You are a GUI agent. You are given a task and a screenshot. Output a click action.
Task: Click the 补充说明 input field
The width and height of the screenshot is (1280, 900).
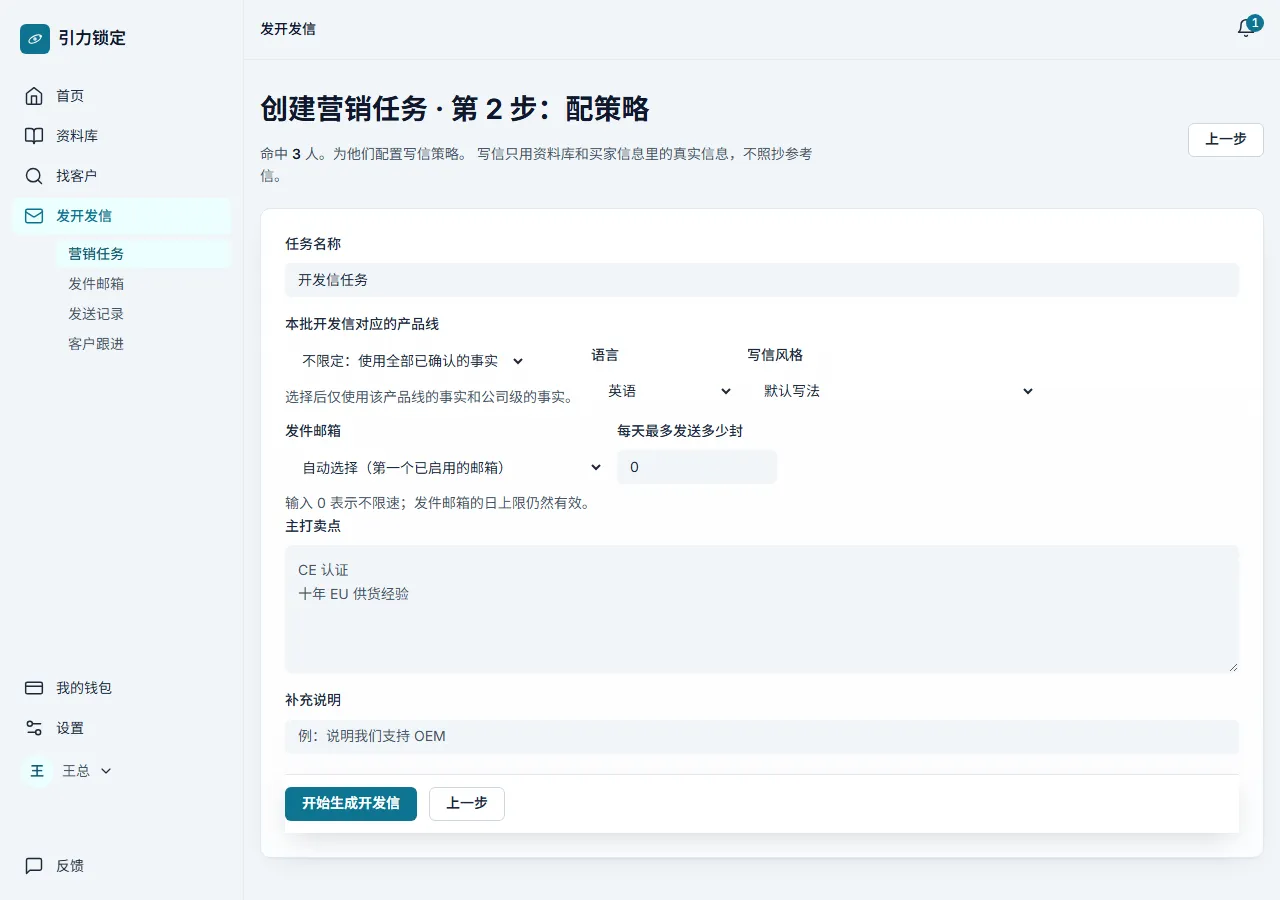762,737
